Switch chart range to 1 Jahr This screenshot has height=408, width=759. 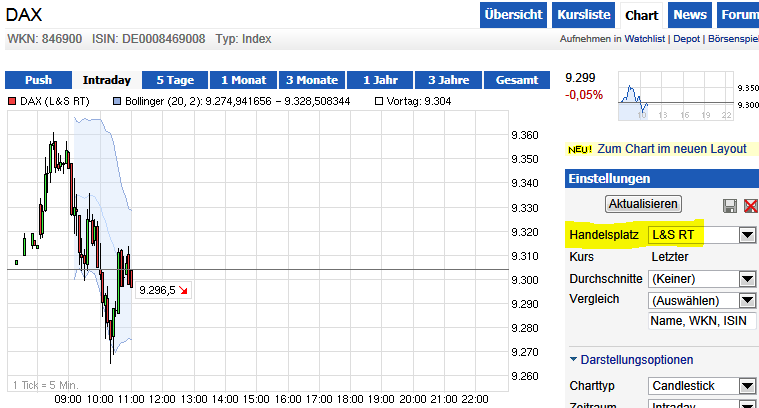[380, 80]
